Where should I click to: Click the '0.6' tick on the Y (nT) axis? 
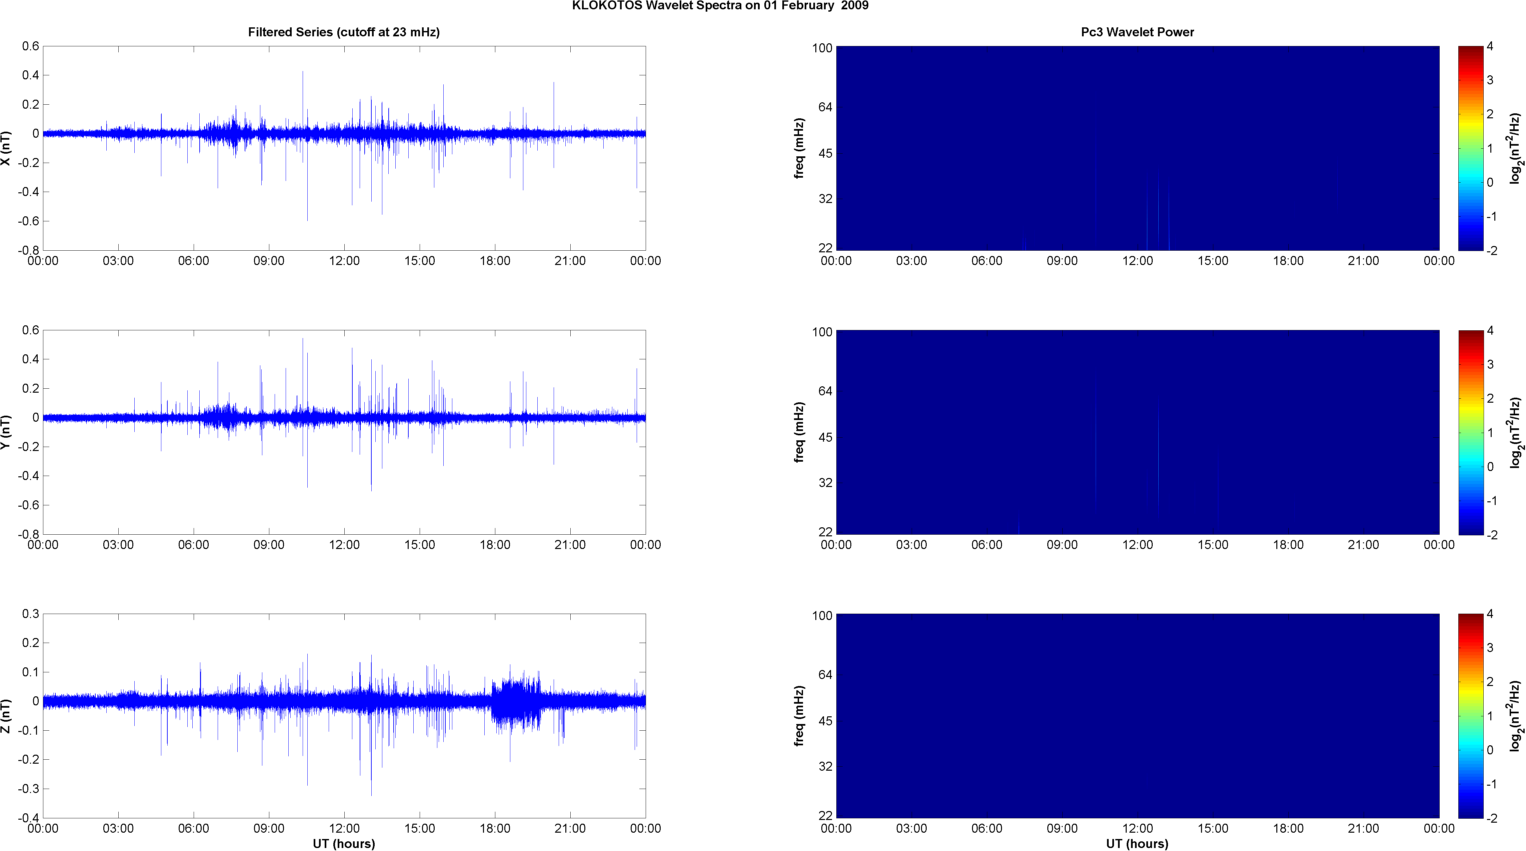tap(31, 330)
